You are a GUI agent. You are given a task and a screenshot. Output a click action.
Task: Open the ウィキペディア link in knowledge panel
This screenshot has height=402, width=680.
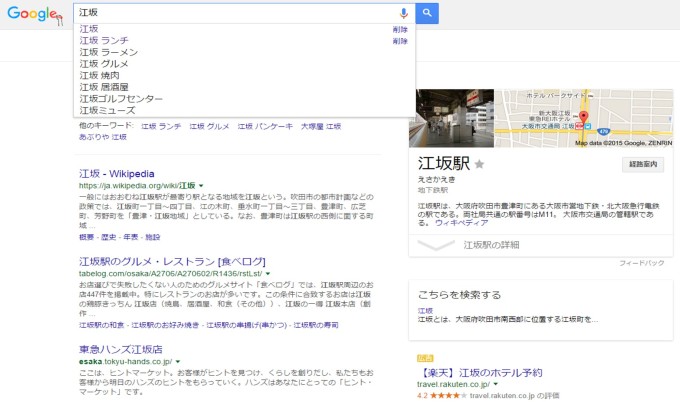pos(461,223)
